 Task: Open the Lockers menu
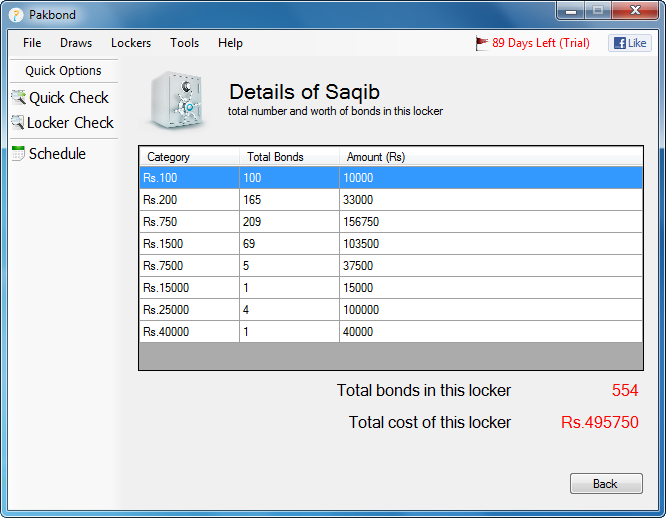[x=131, y=43]
